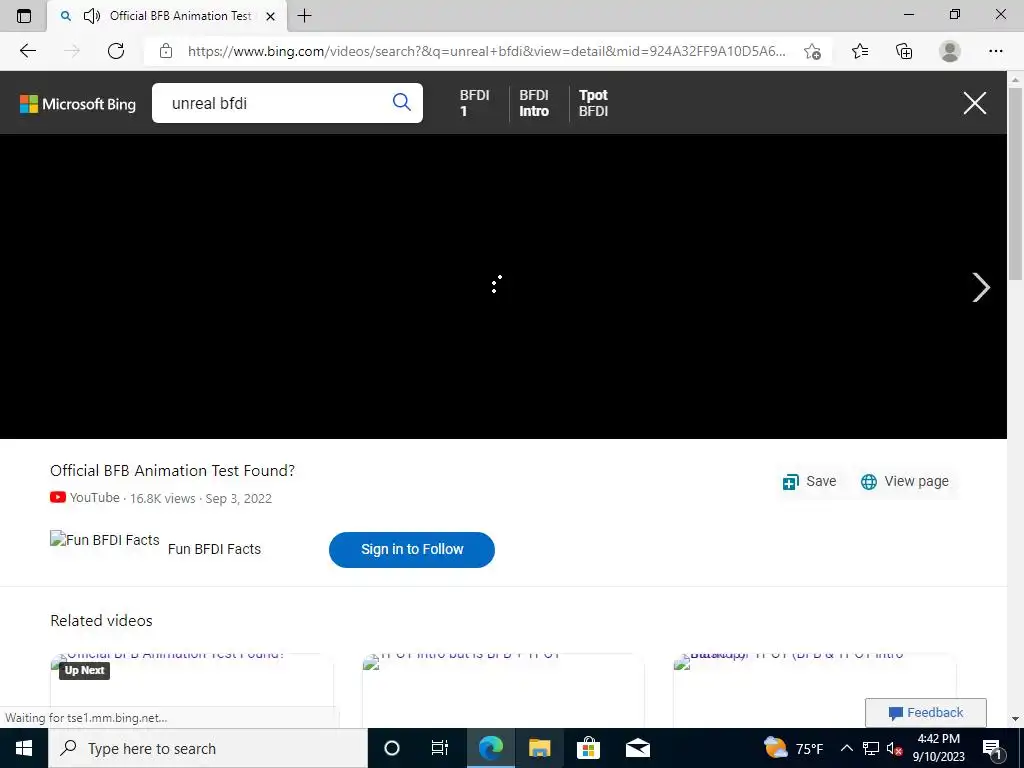Click the Microsoft Bing logo
Image resolution: width=1024 pixels, height=768 pixels.
(x=78, y=104)
